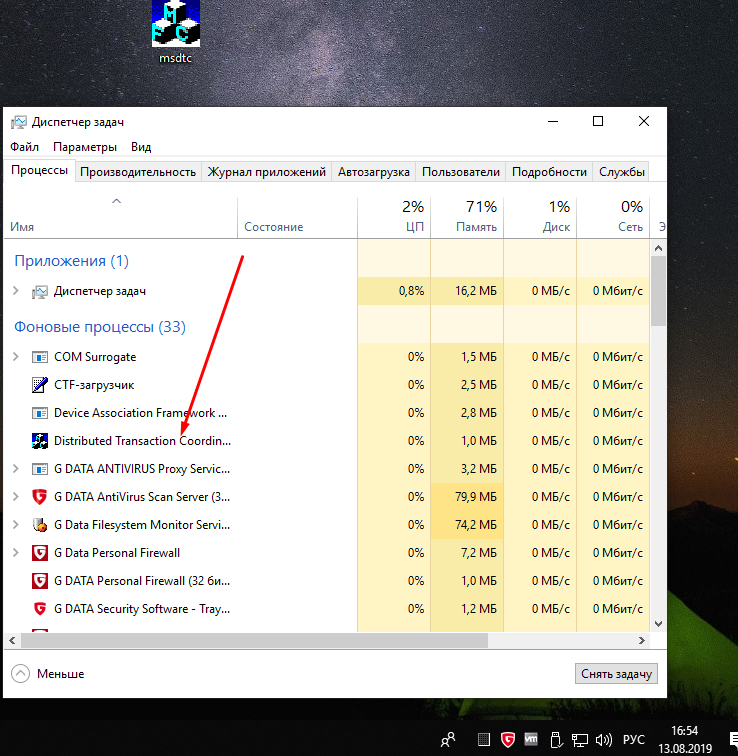Click safely remove hardware tray icon
Screen dimensions: 738x756
(x=555, y=739)
